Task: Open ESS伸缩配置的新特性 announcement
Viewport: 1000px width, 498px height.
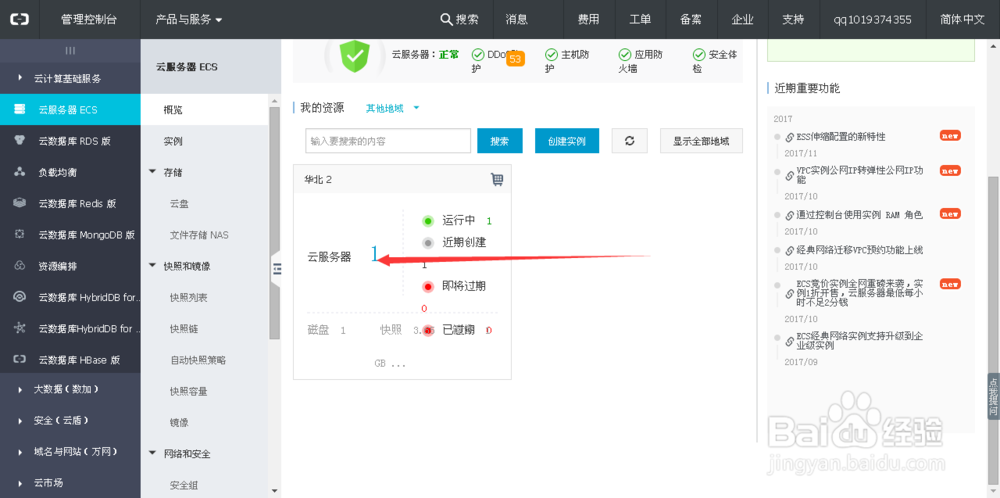Action: [x=841, y=137]
